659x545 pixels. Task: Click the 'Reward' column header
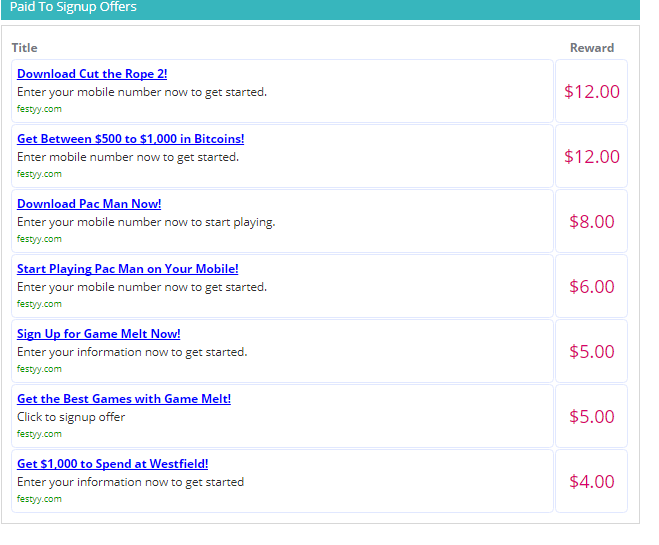pos(591,48)
